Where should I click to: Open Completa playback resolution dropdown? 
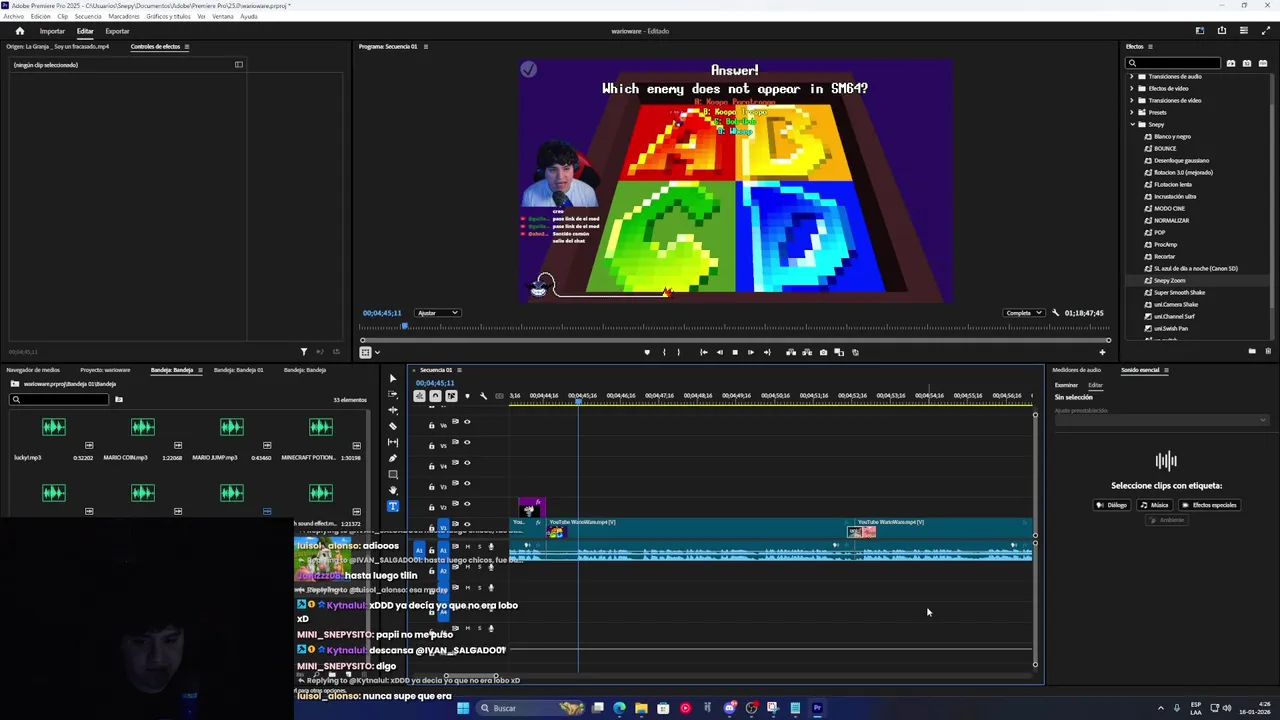pyautogui.click(x=1024, y=313)
